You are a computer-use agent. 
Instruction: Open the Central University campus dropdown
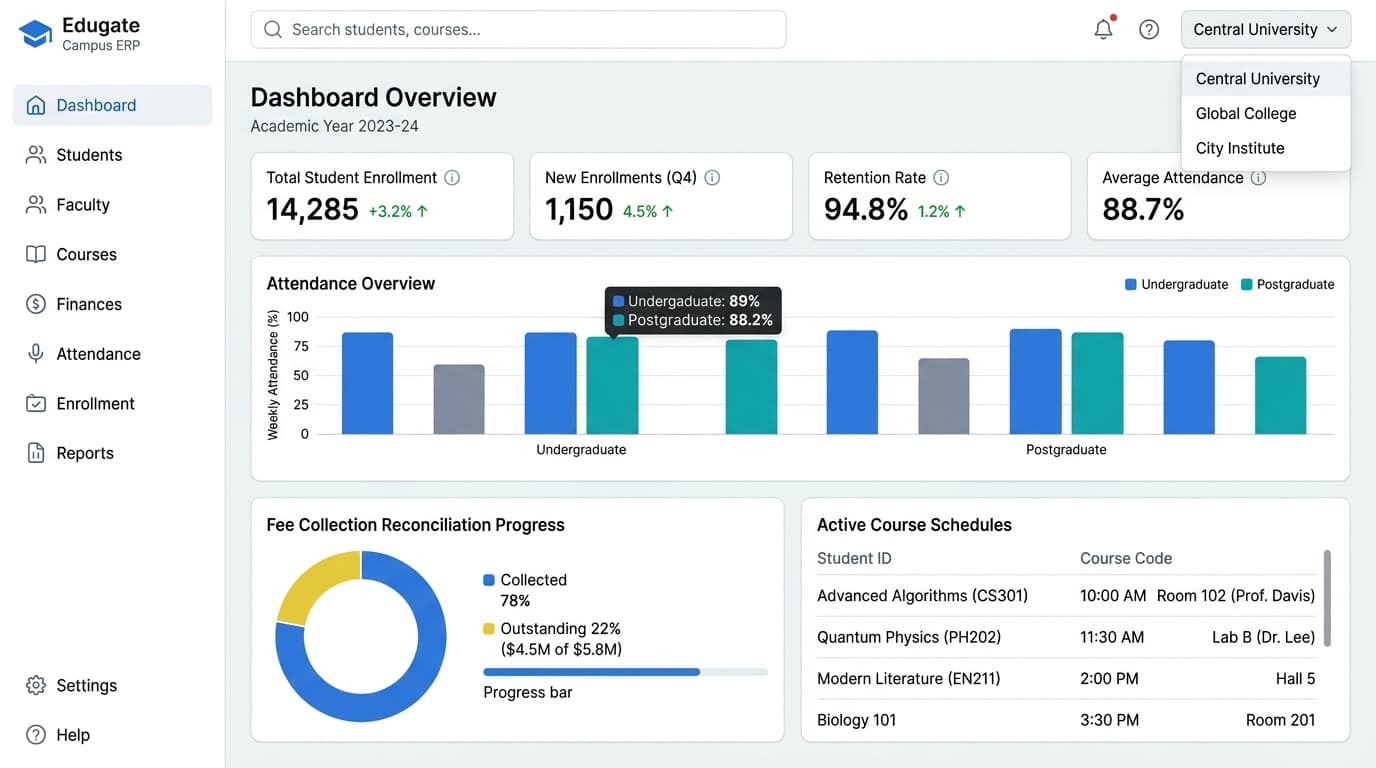(1266, 30)
